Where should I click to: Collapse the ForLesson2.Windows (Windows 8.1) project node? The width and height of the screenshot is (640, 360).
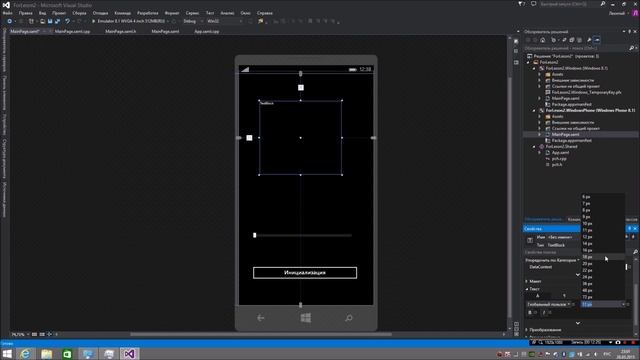[534, 69]
